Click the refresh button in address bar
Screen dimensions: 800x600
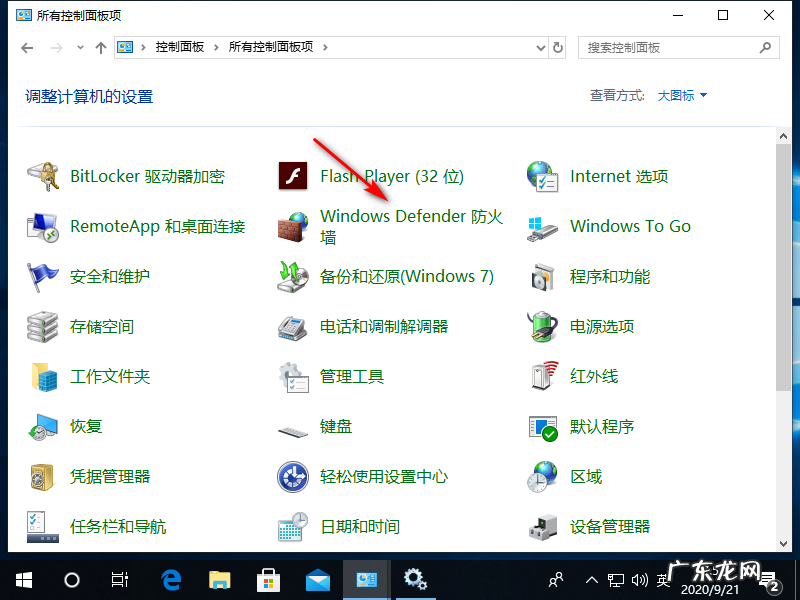(x=558, y=47)
